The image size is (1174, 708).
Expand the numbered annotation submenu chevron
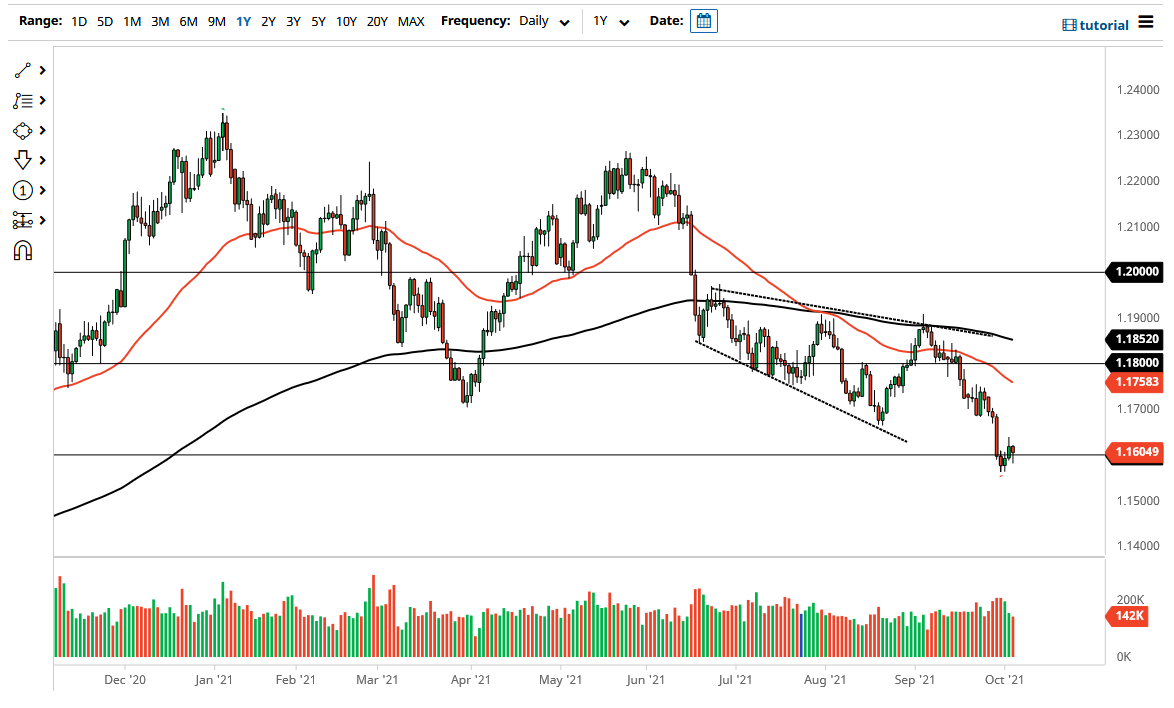pos(43,190)
